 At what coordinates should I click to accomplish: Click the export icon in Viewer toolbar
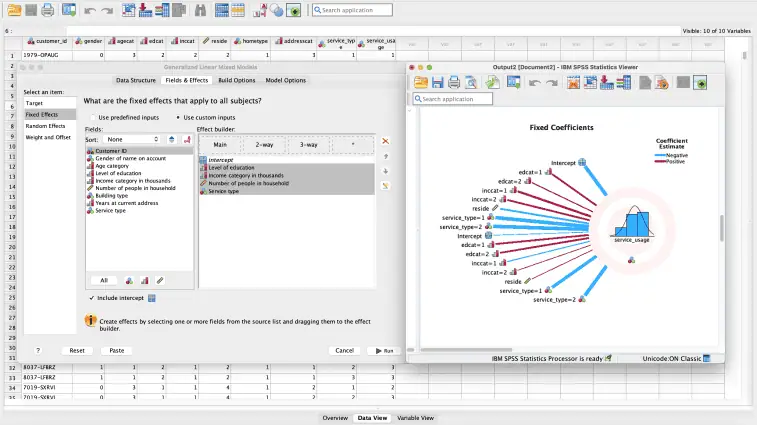492,83
